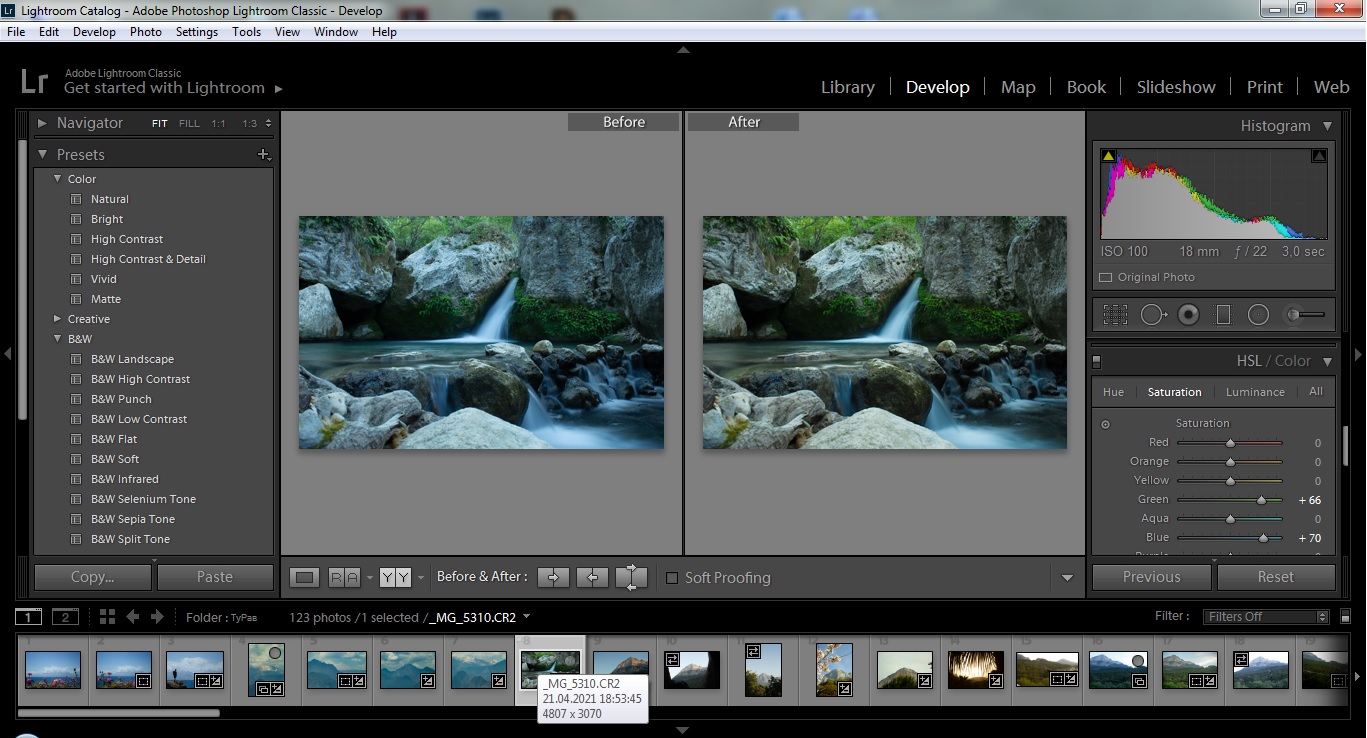The width and height of the screenshot is (1367, 738).
Task: Select the Spot Removal tool
Action: click(x=1153, y=315)
